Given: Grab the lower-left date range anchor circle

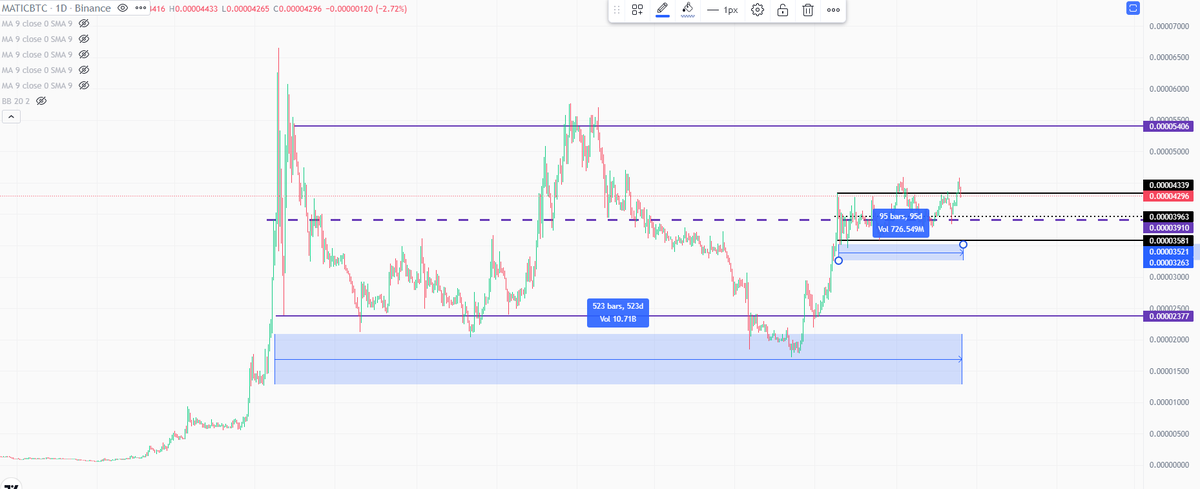Looking at the screenshot, I should coord(838,260).
